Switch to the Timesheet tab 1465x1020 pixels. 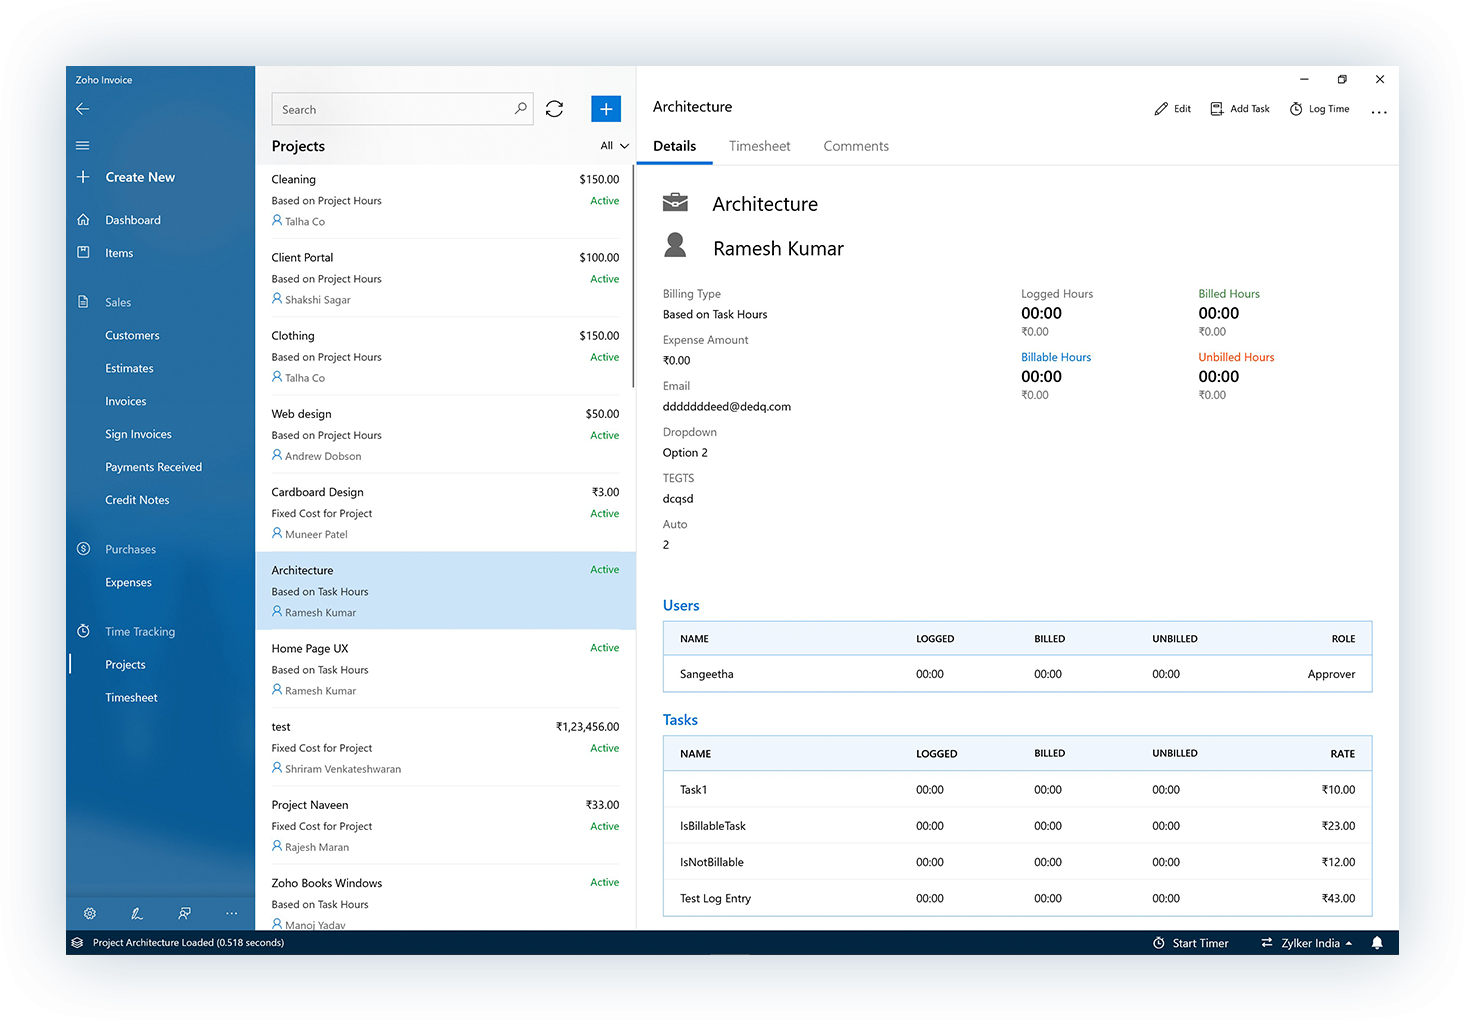tap(759, 146)
